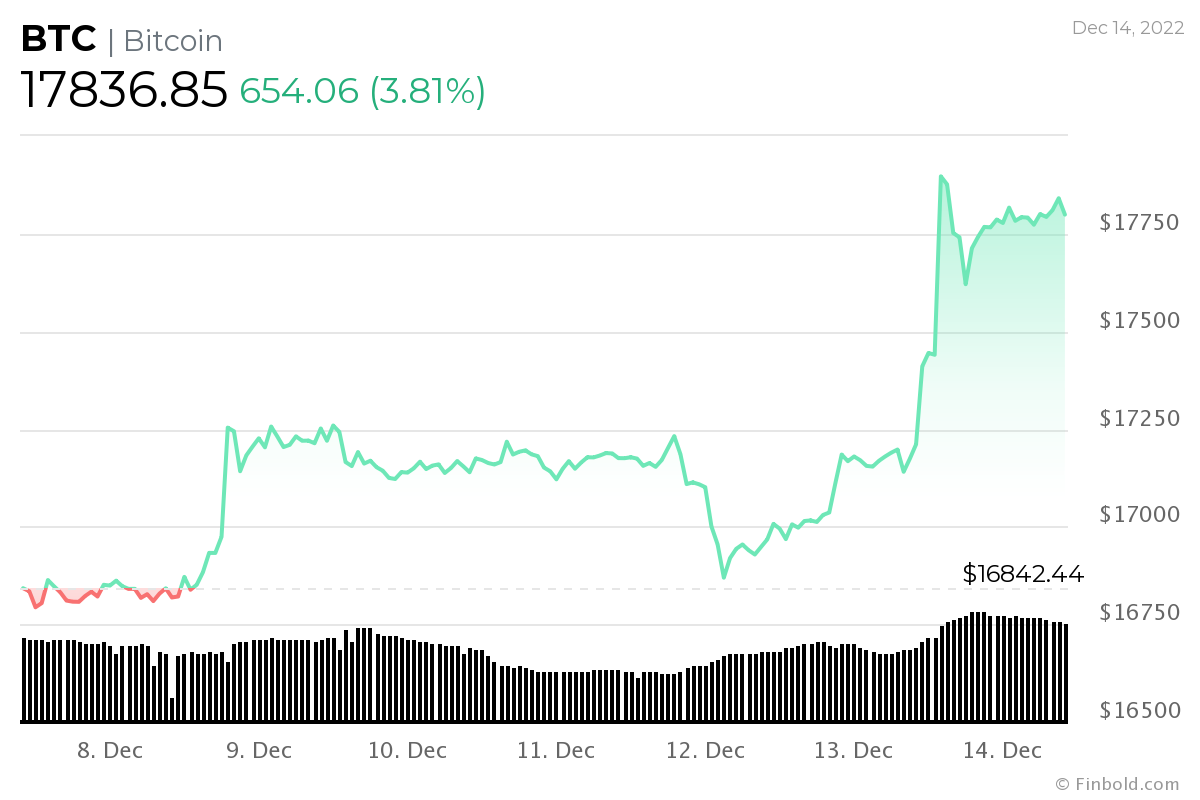
Task: Select the 10. Dec date marker
Action: (x=407, y=750)
